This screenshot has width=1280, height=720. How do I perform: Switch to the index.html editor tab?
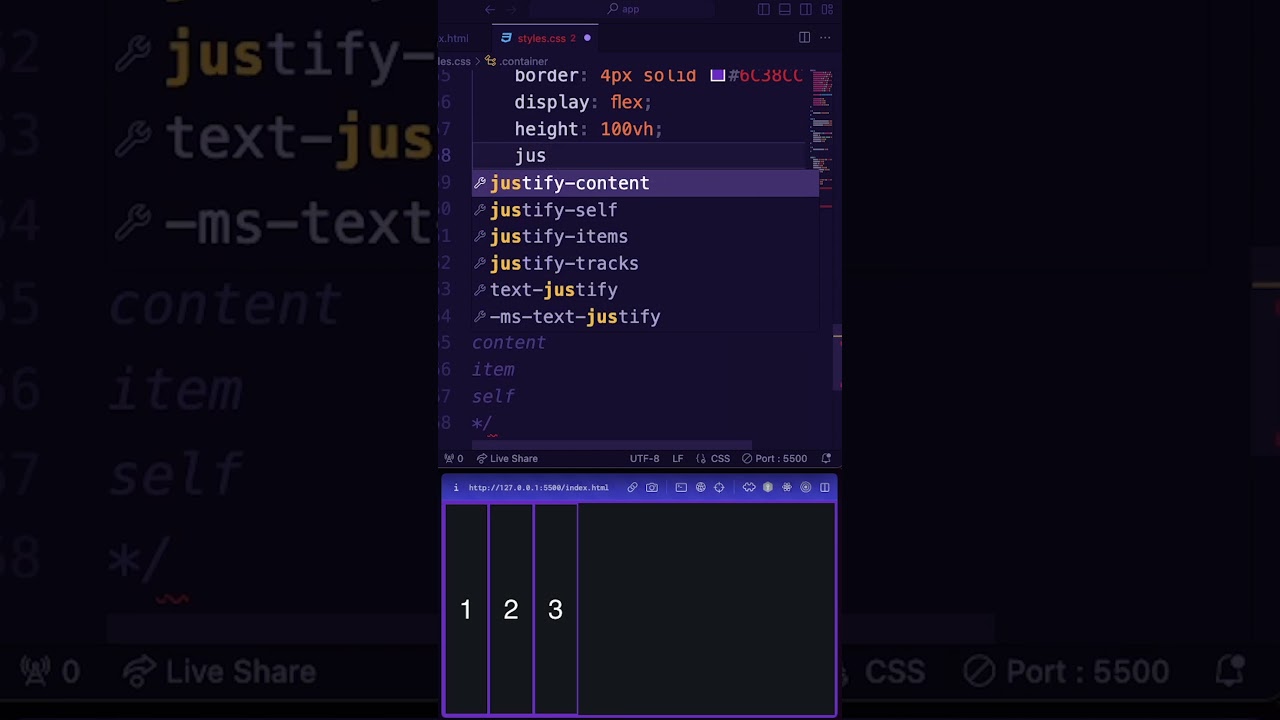click(x=453, y=38)
